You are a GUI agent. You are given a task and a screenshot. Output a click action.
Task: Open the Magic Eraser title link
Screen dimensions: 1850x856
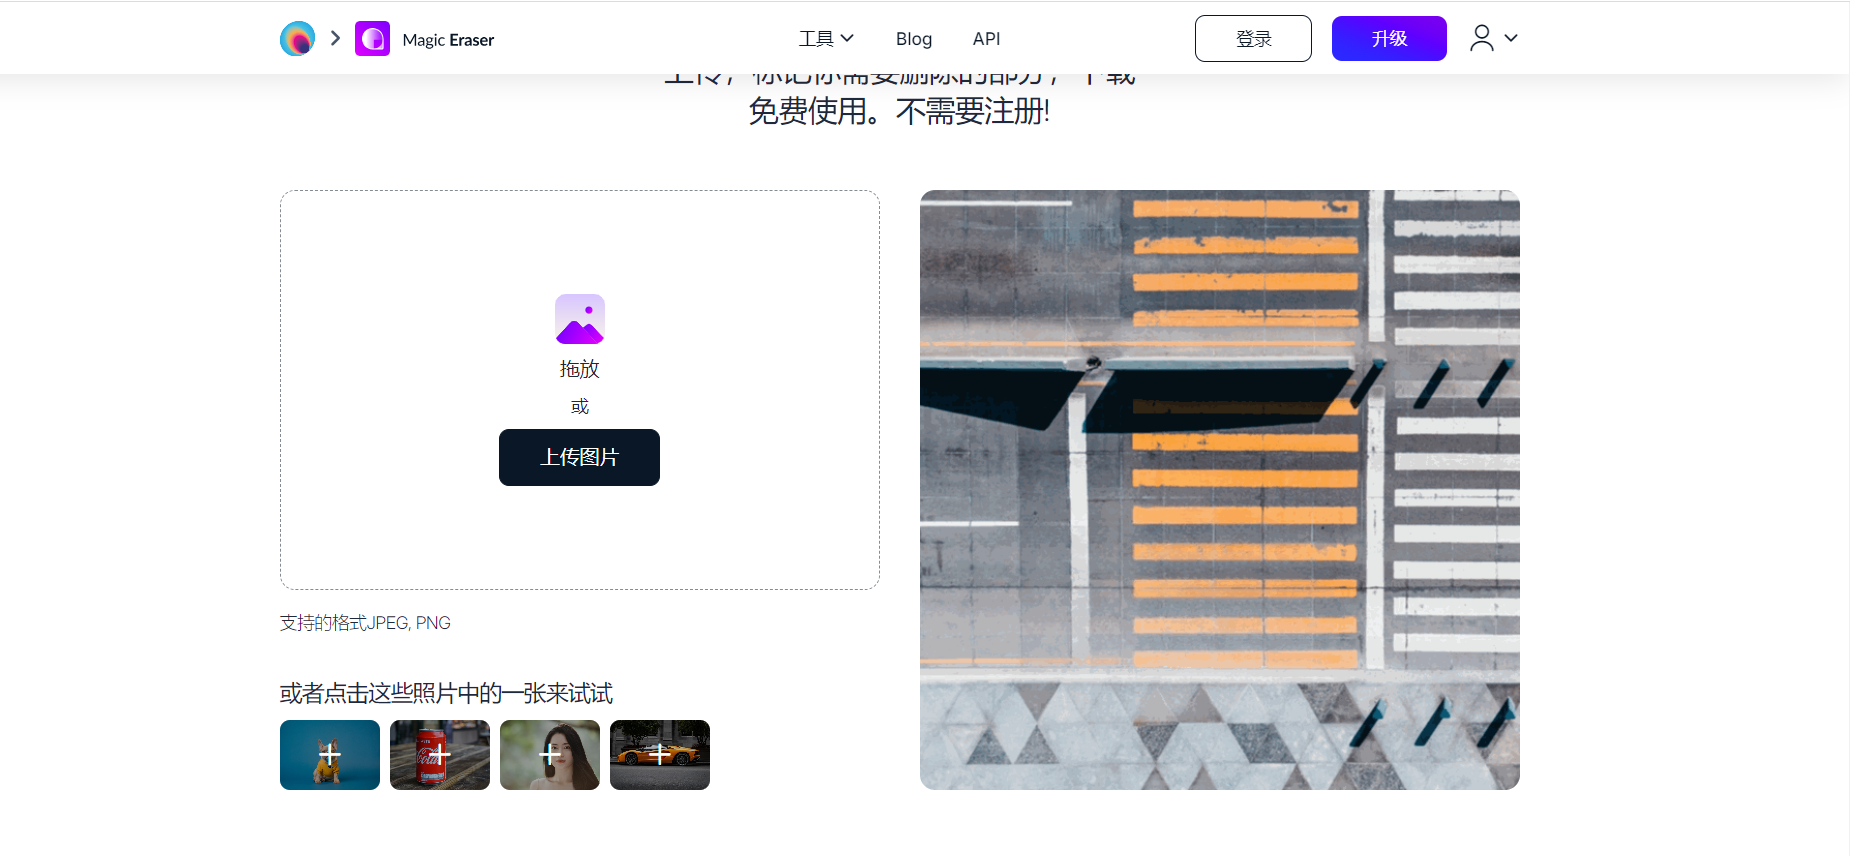[x=448, y=40]
